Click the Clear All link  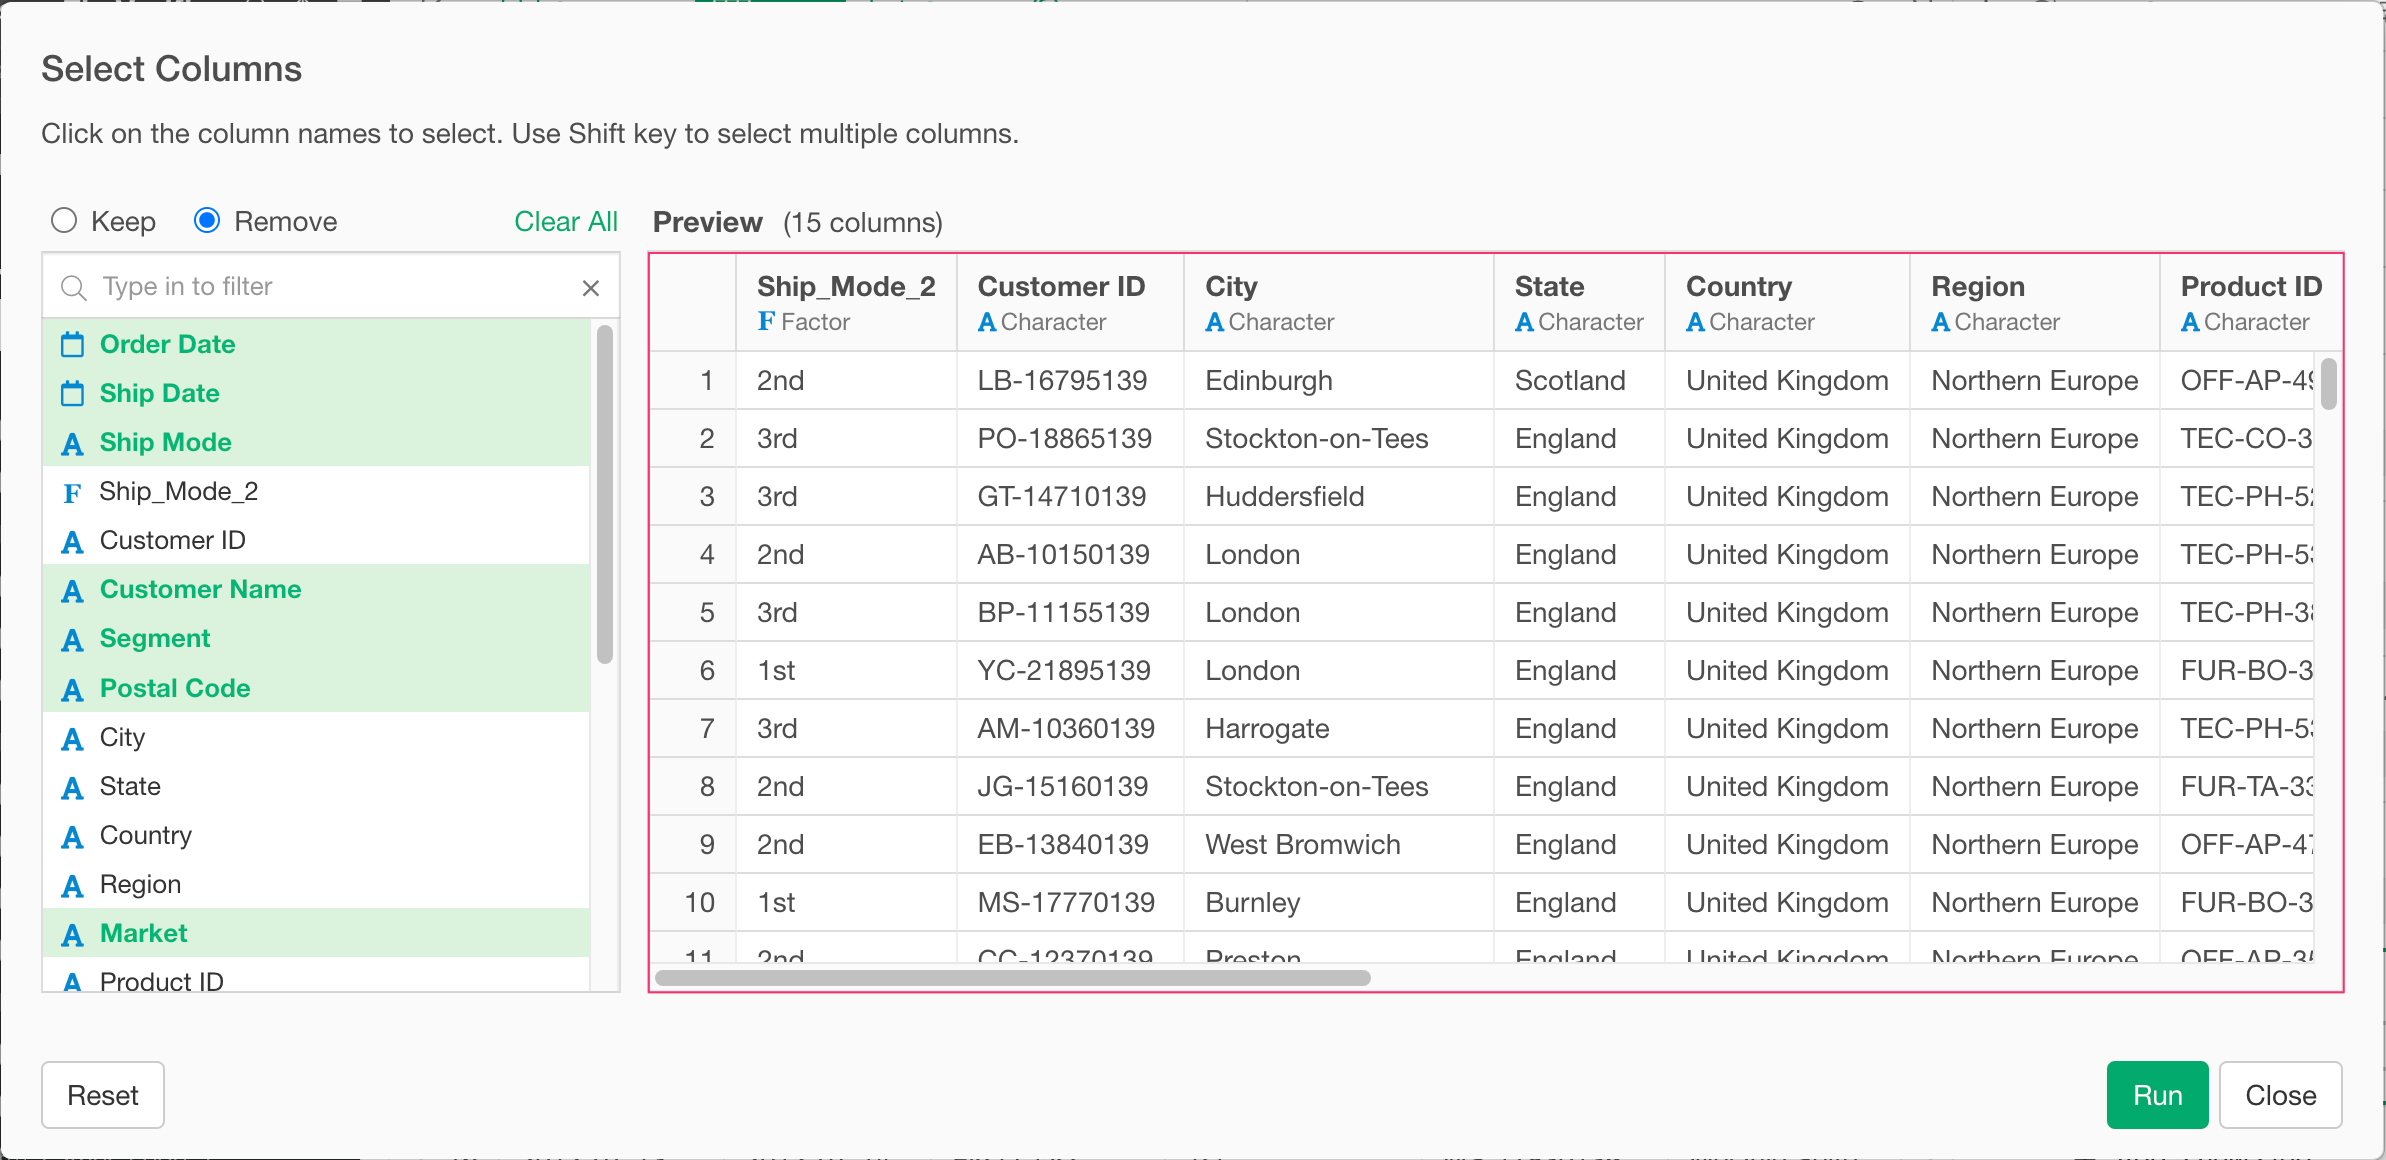point(565,222)
